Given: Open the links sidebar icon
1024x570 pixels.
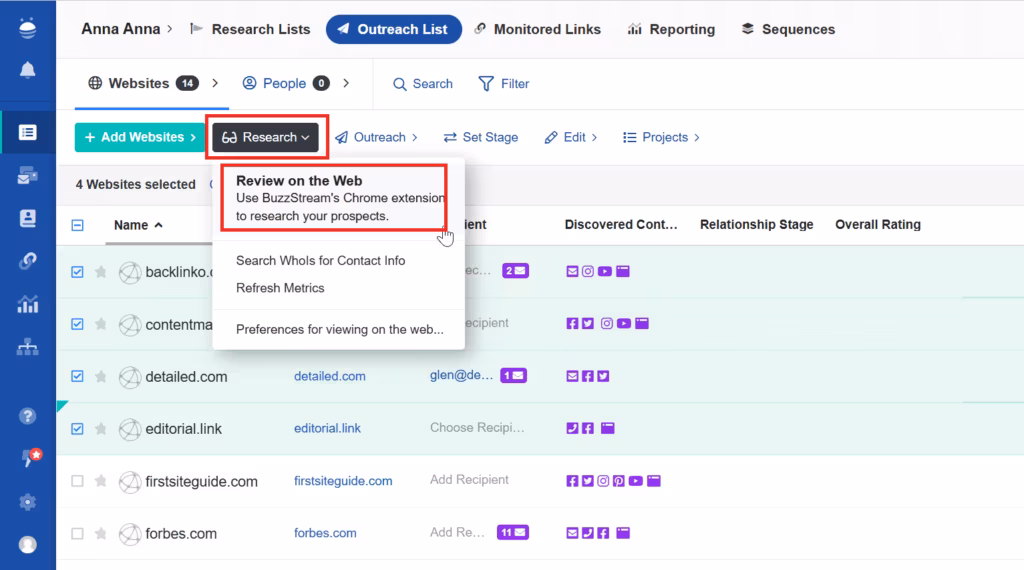Looking at the screenshot, I should pyautogui.click(x=27, y=261).
